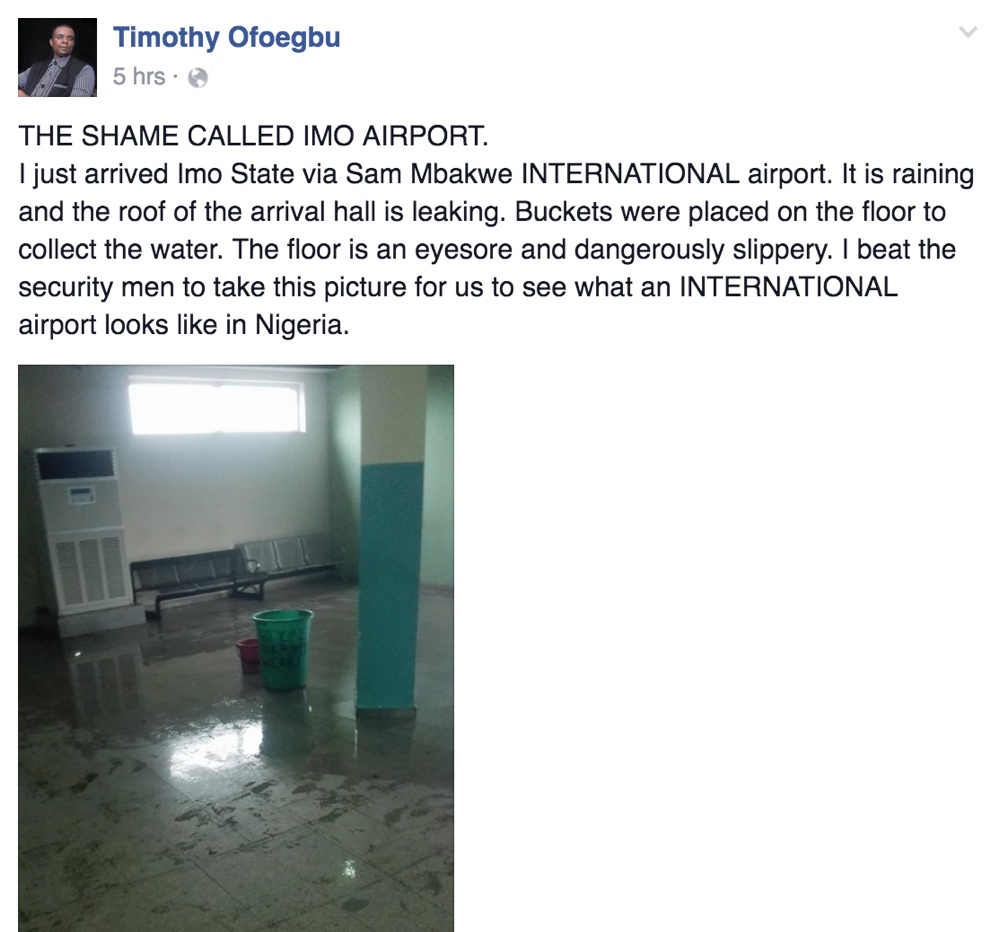Open the leaking airport hall photo
Image resolution: width=1000 pixels, height=932 pixels.
tap(236, 648)
